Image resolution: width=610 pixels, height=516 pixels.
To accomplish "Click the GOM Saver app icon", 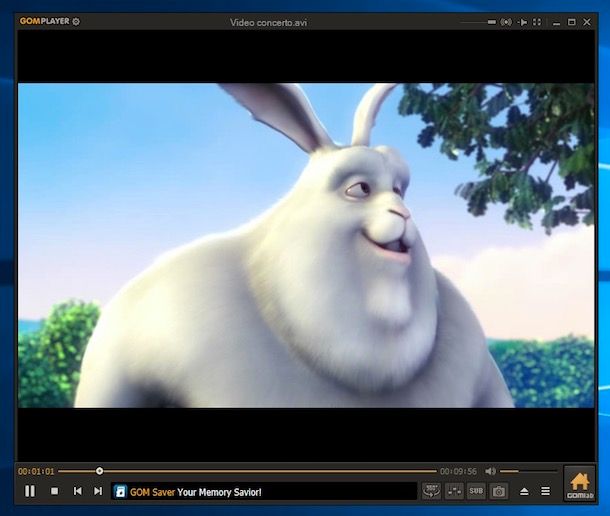I will (120, 492).
